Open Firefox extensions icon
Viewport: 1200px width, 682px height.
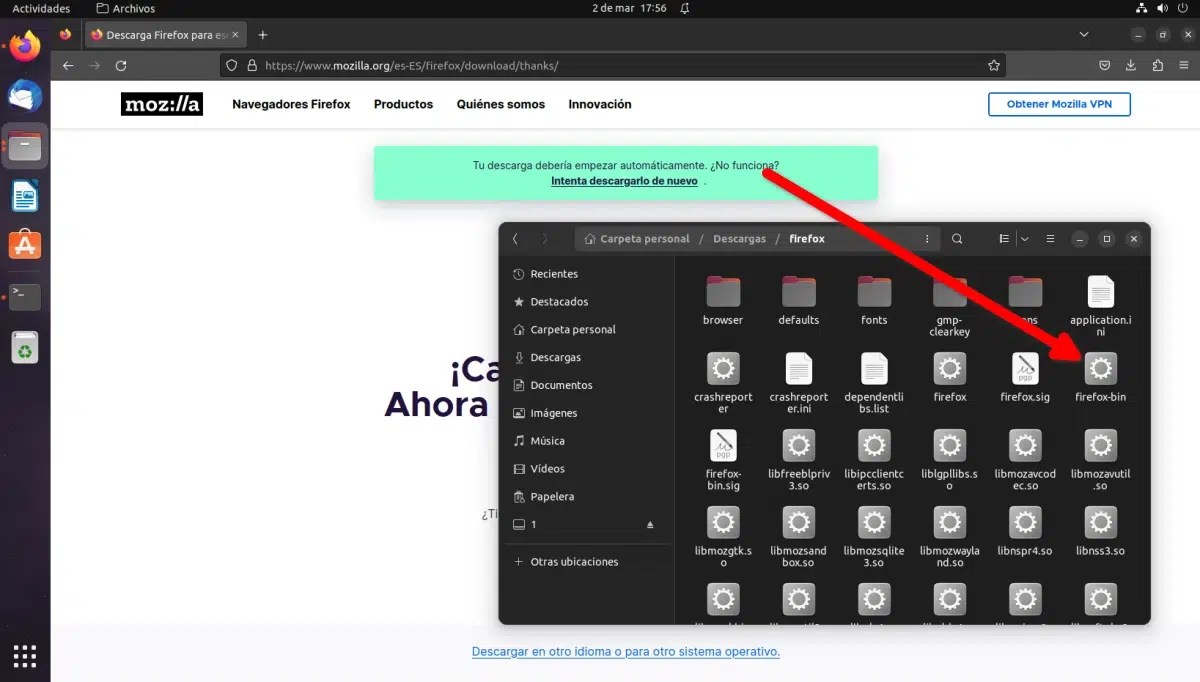click(x=1157, y=65)
